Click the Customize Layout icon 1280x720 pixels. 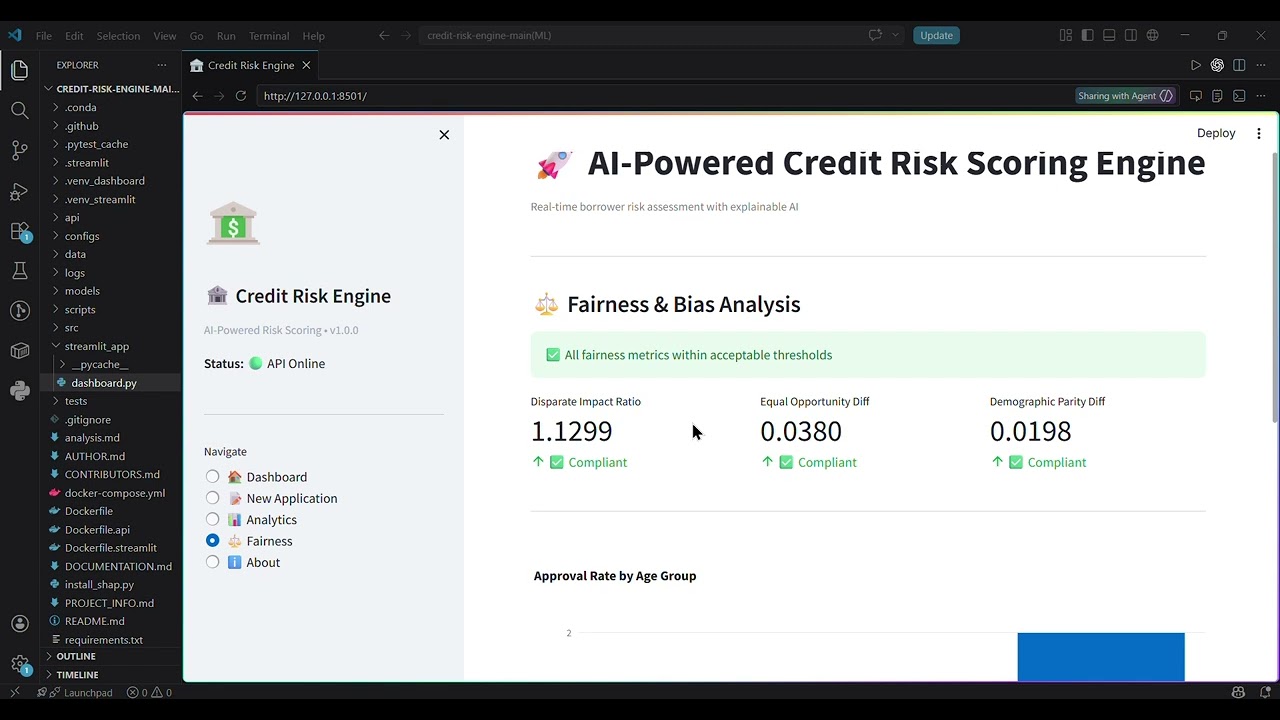coord(1066,35)
